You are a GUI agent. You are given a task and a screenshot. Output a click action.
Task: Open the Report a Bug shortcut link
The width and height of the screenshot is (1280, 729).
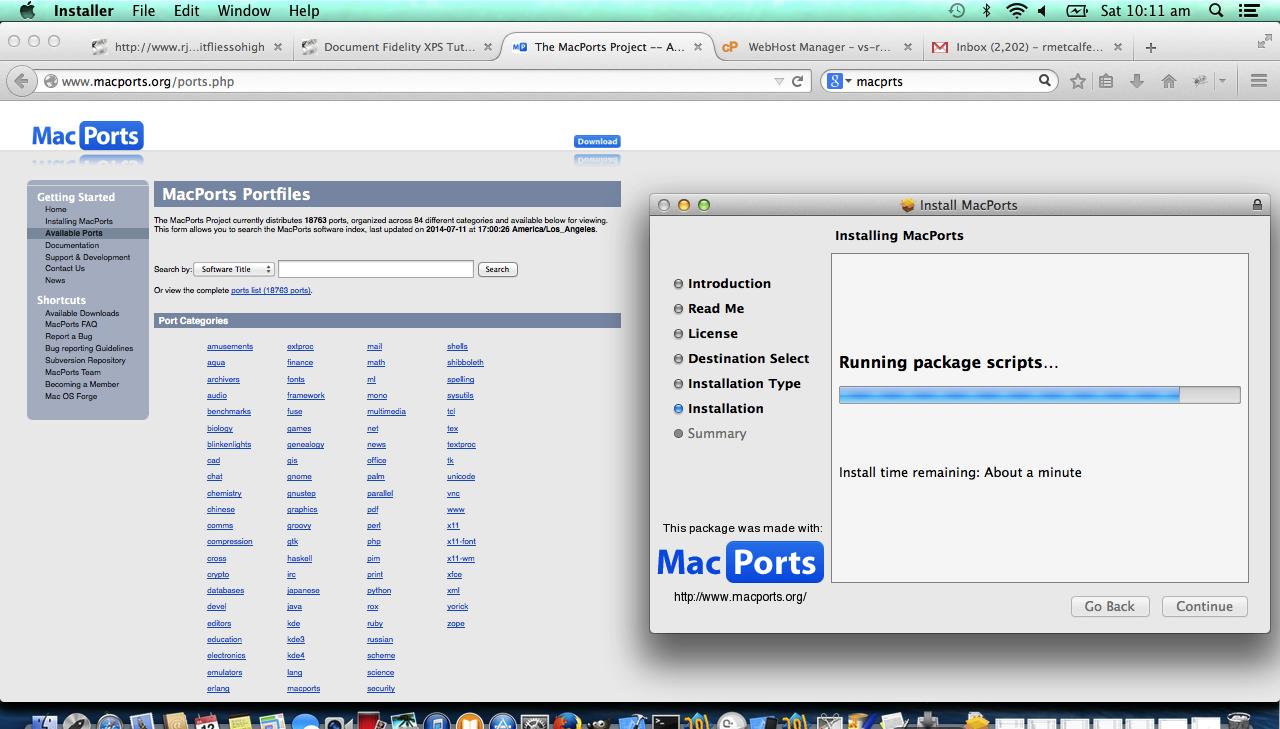pos(69,337)
